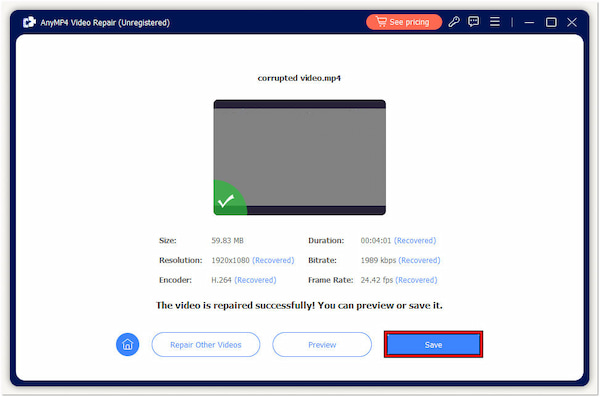Click the key register icon
The height and width of the screenshot is (397, 600).
(x=454, y=22)
